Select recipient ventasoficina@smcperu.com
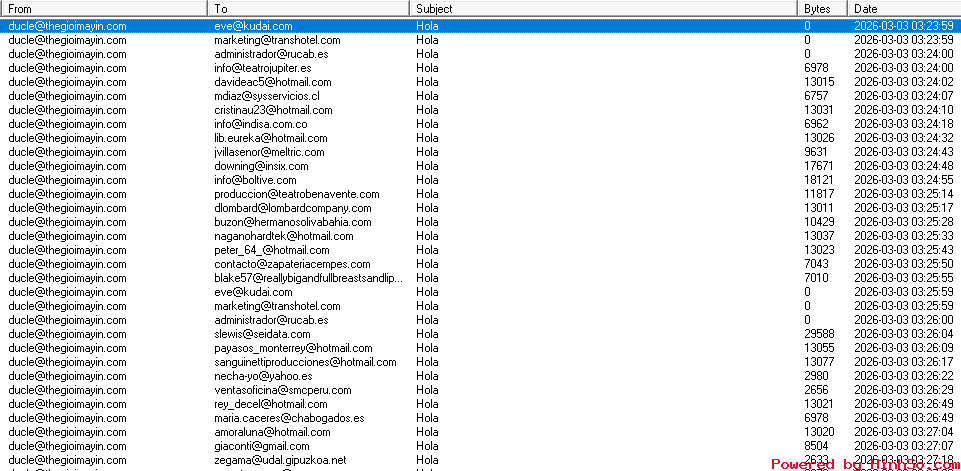961x471 pixels. pos(283,391)
